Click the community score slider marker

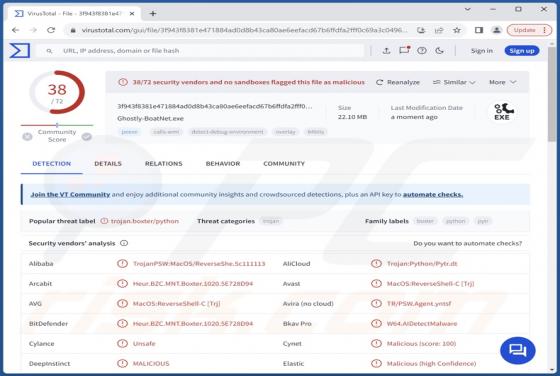pos(57,125)
